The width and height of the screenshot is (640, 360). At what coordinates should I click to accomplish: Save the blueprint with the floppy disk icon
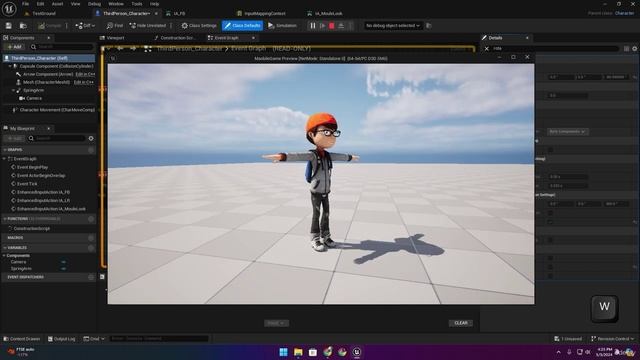9,26
